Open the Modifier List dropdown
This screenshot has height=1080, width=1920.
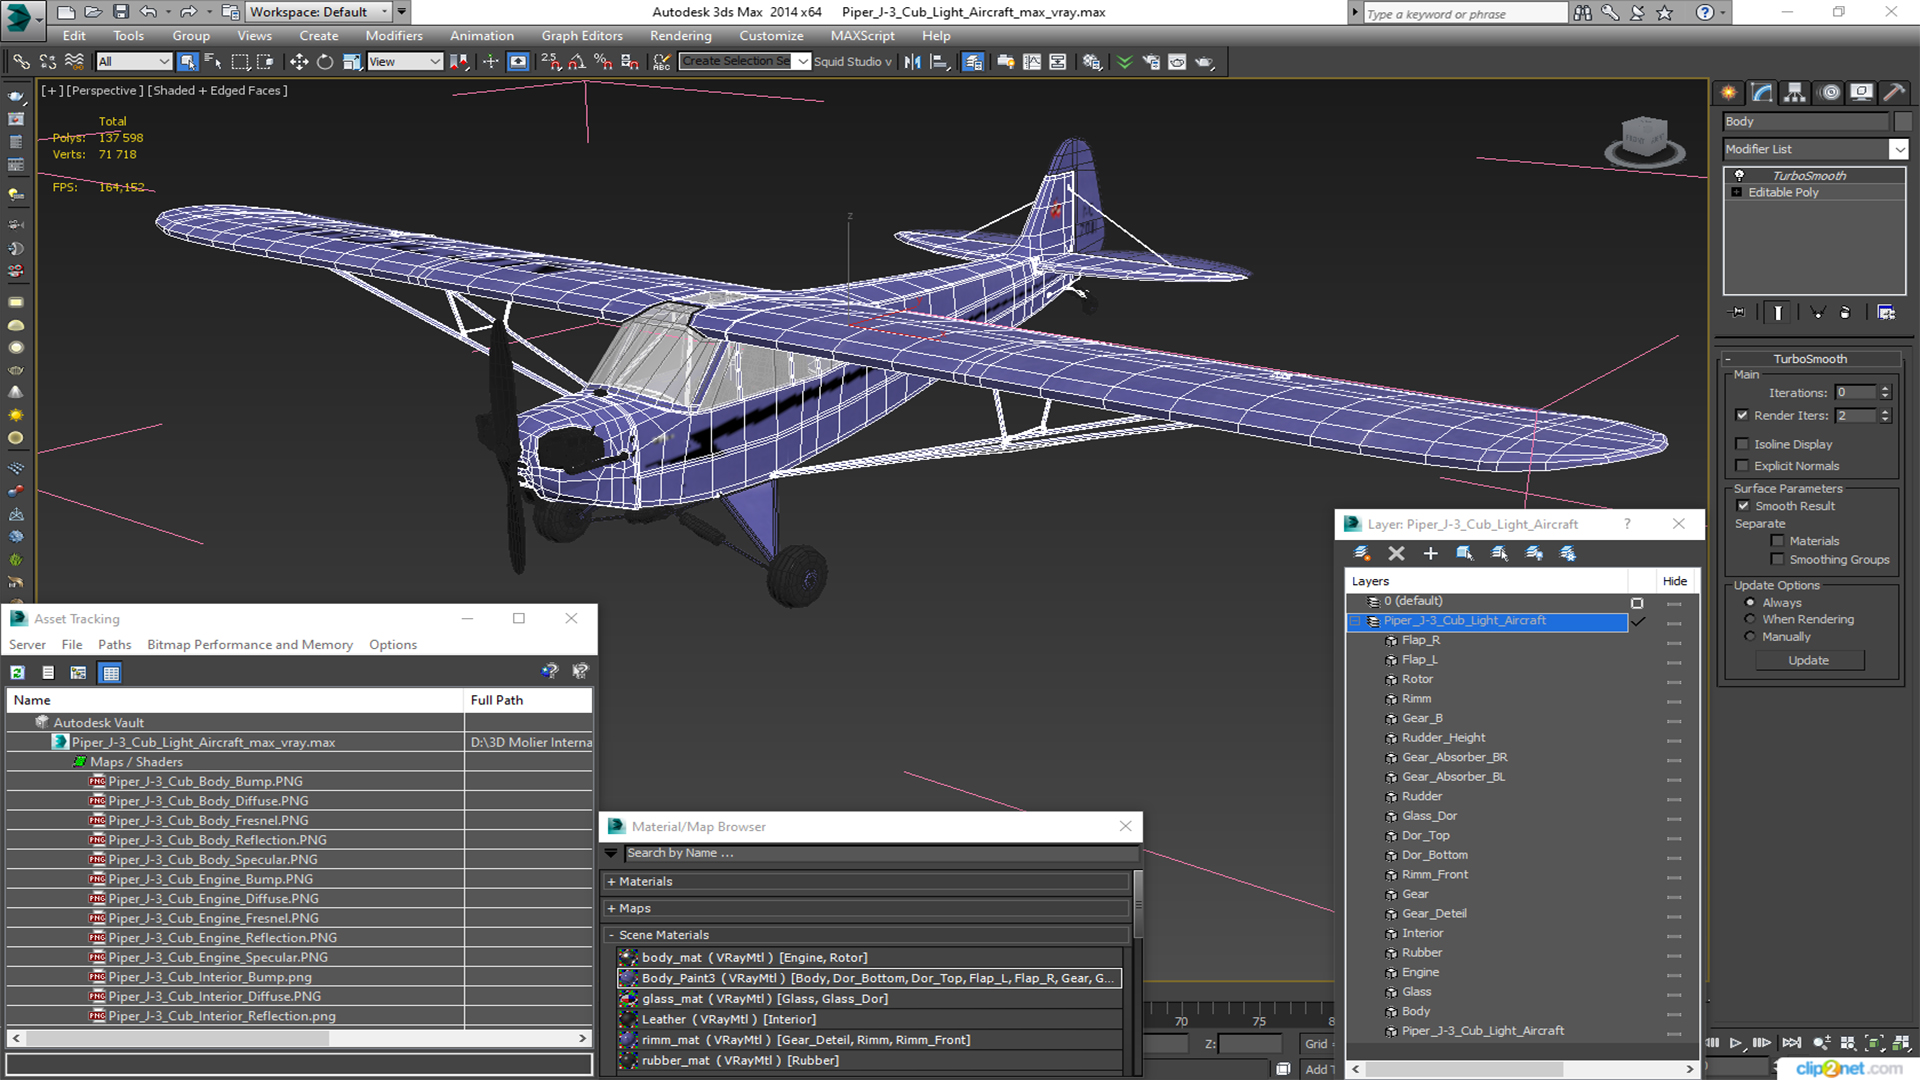point(1898,149)
